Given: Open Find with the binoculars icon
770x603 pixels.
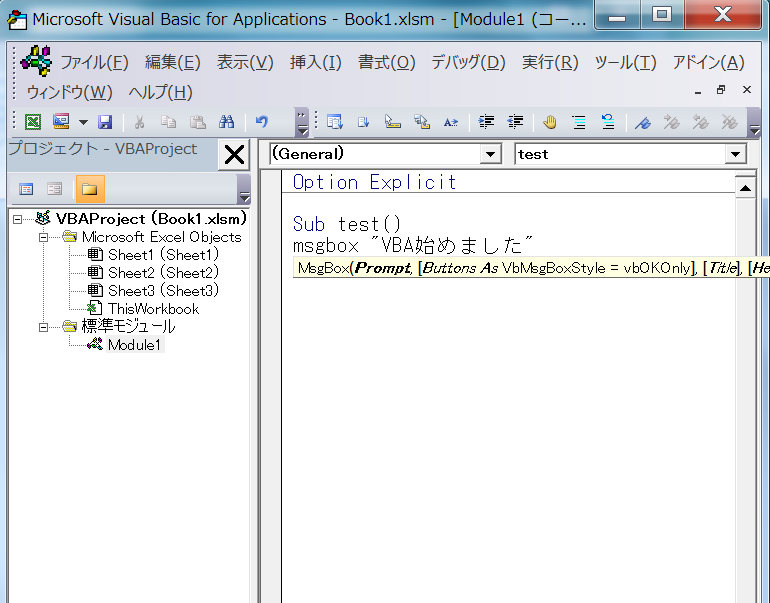Looking at the screenshot, I should tap(226, 122).
